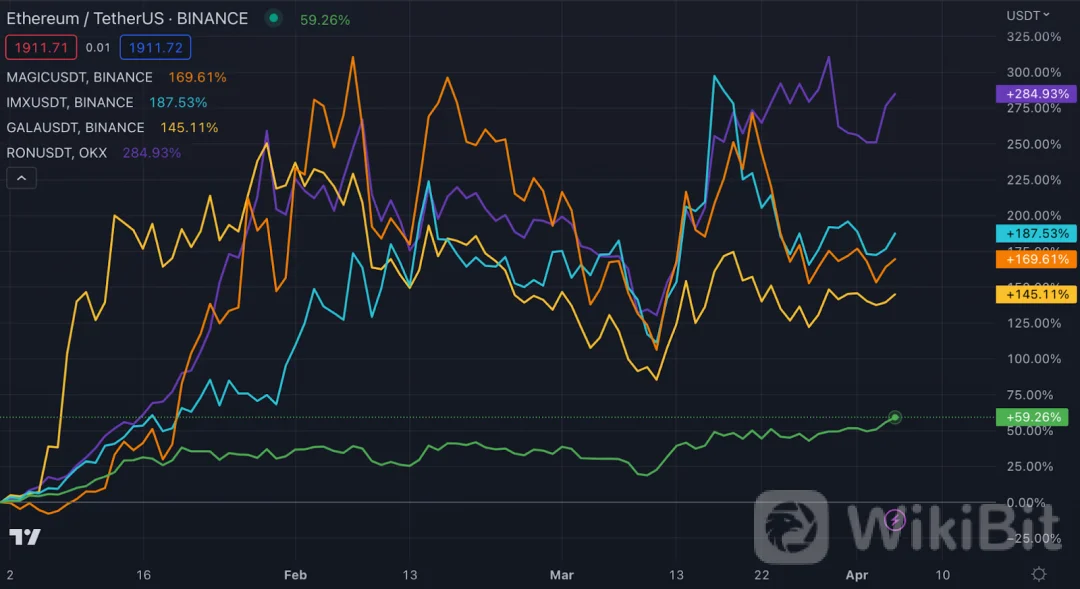Click the purple +284.93% price label
Screen dimensions: 1080x589
(1036, 94)
